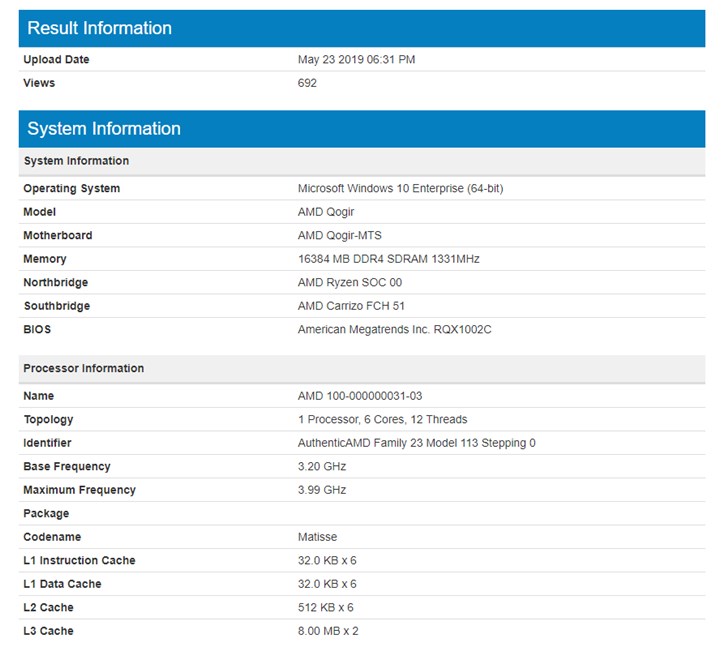728x655 pixels.
Task: Click the processor Name label
Action: [39, 396]
